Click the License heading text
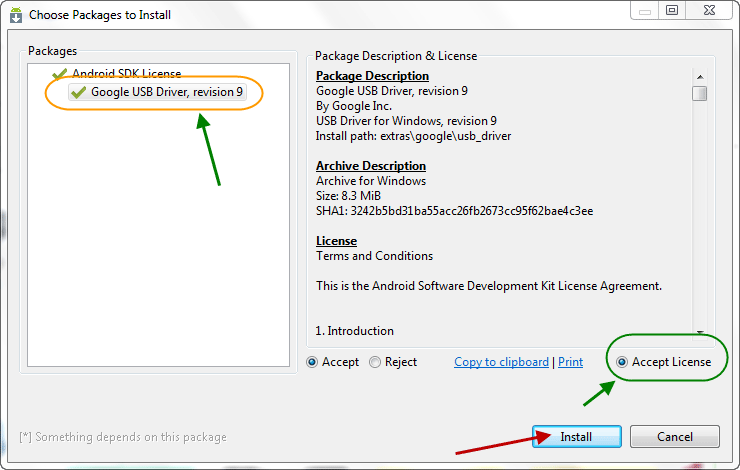This screenshot has height=470, width=740. tap(336, 241)
